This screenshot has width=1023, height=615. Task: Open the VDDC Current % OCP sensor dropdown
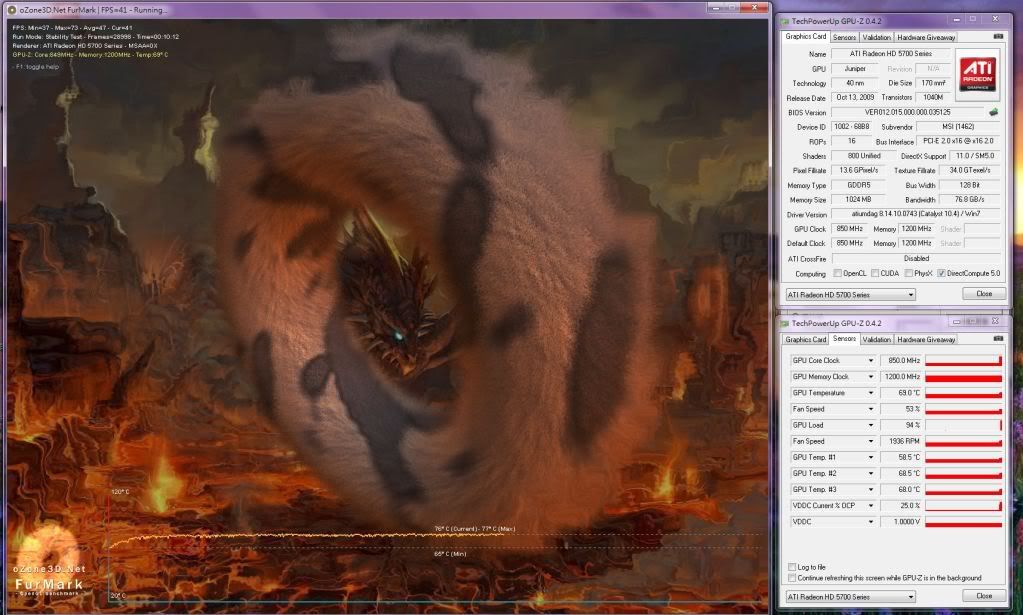point(870,505)
